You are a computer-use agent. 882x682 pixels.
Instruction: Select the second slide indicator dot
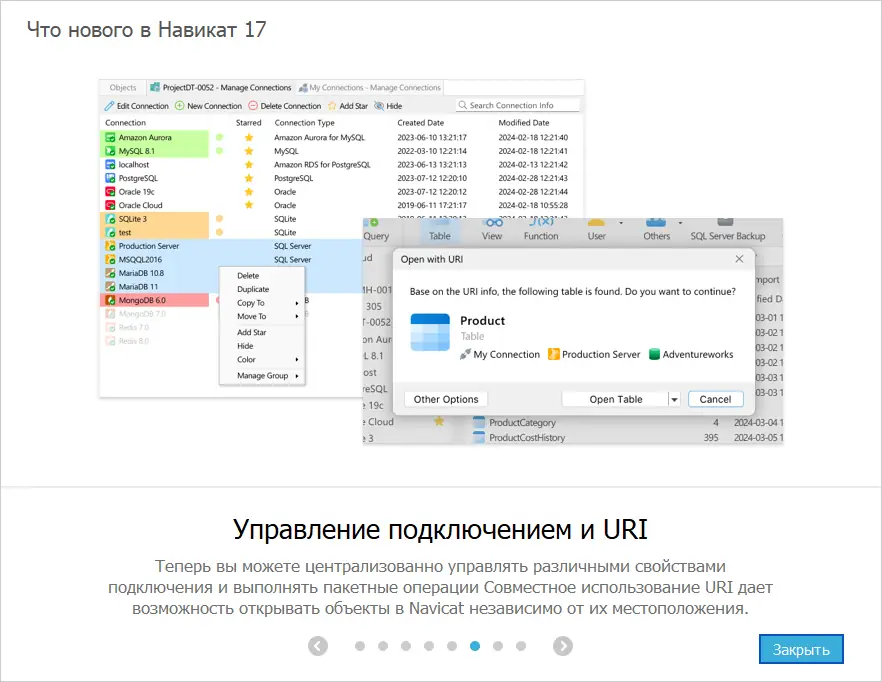383,646
